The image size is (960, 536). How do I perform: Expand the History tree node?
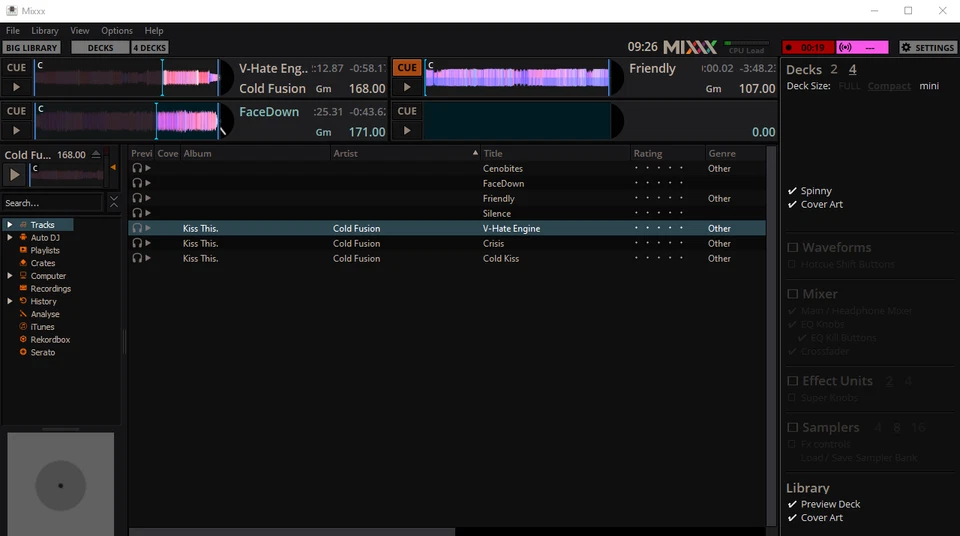pos(9,301)
